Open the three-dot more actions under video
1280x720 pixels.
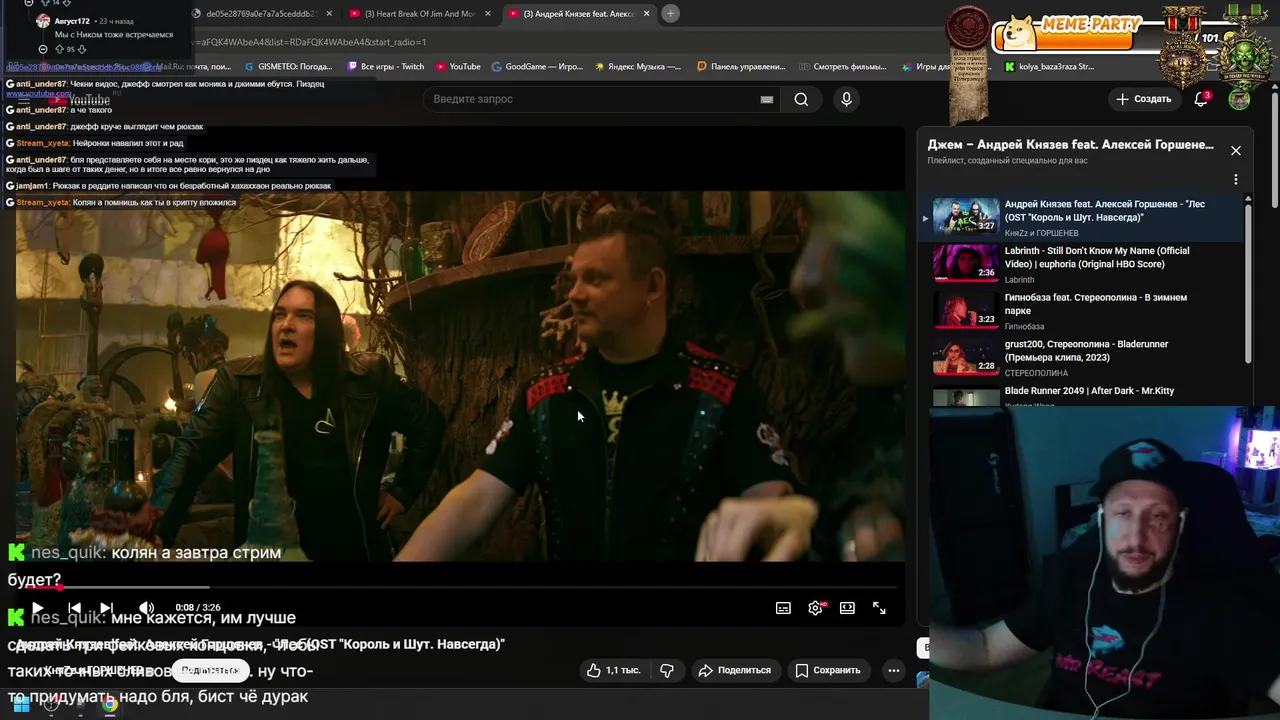pyautogui.click(x=894, y=670)
